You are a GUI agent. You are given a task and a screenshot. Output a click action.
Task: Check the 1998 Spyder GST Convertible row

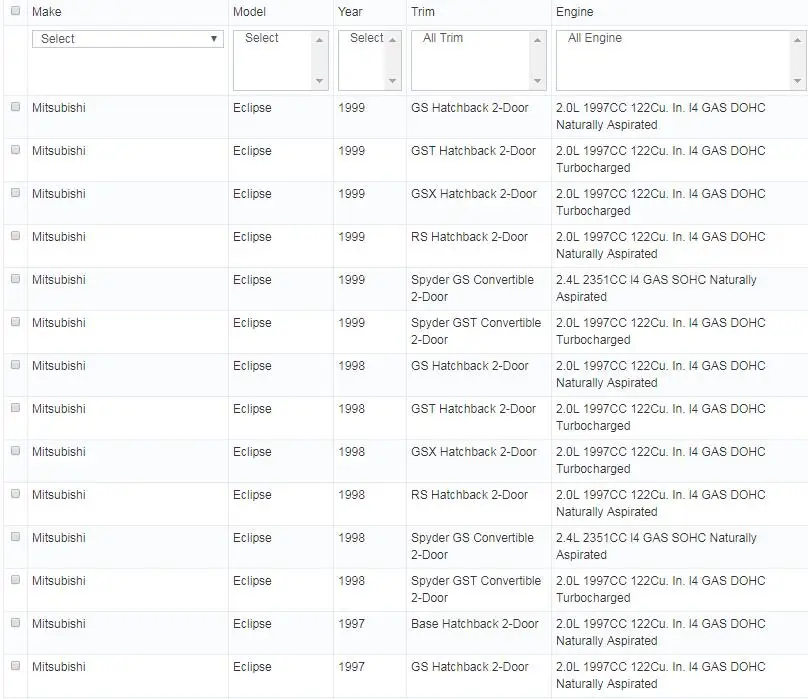(15, 579)
